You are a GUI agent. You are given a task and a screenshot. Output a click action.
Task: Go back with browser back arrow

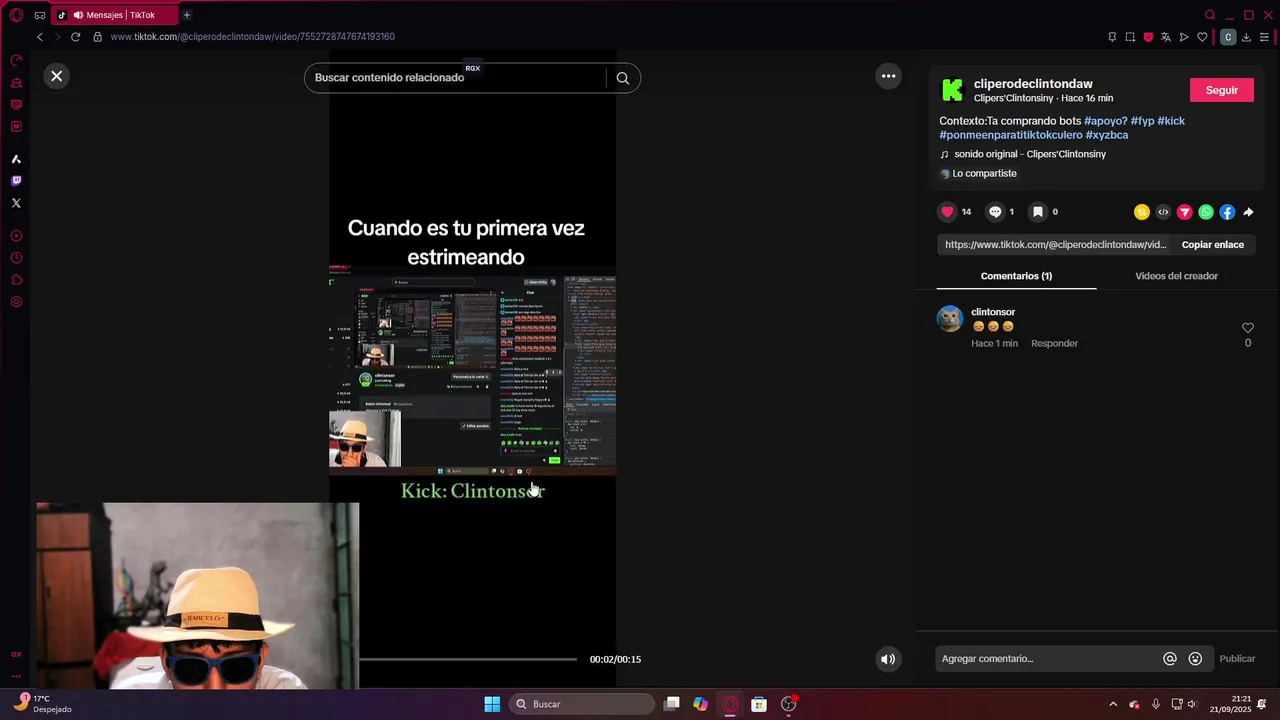click(40, 37)
